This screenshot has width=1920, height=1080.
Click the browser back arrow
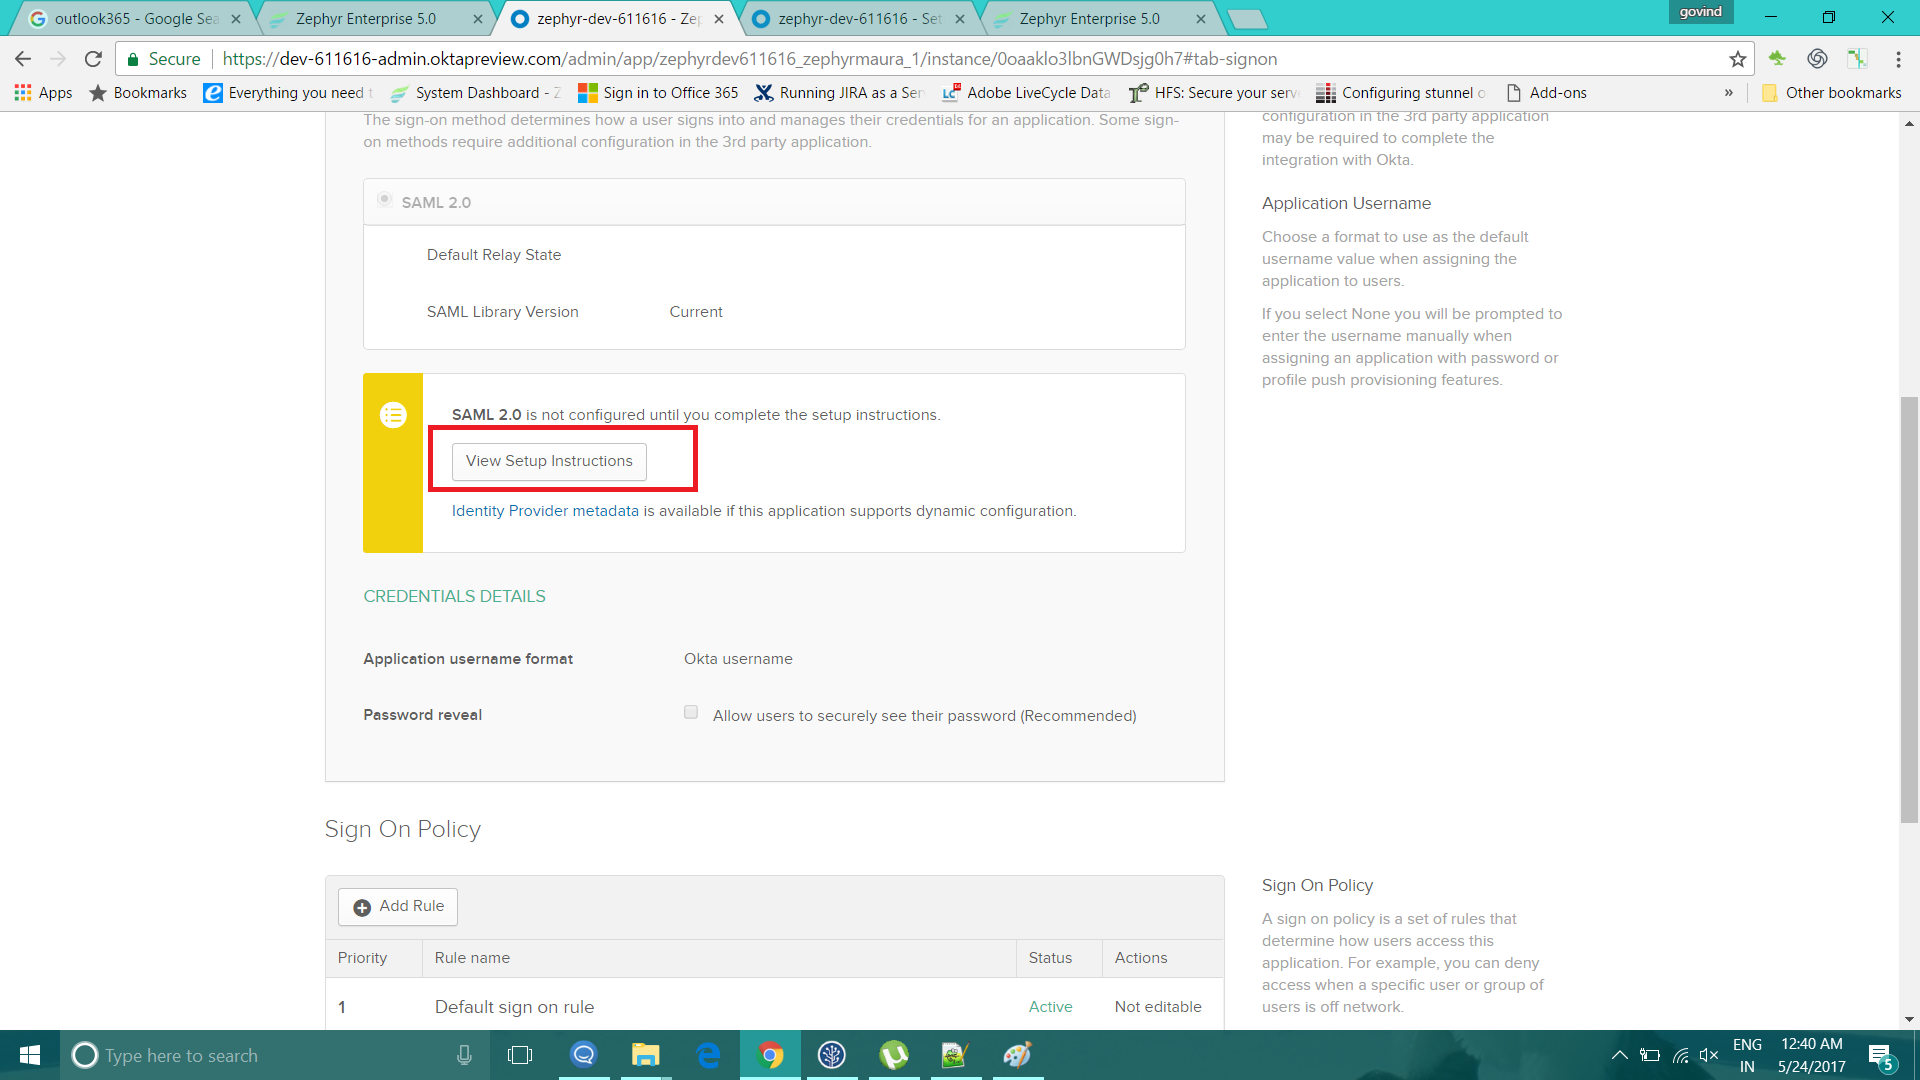click(23, 59)
